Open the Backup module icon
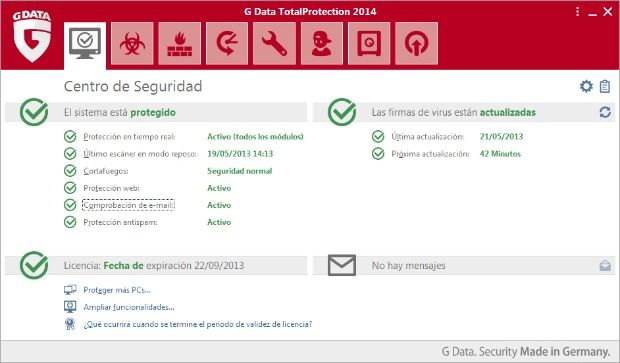620x363 pixels. click(x=227, y=43)
